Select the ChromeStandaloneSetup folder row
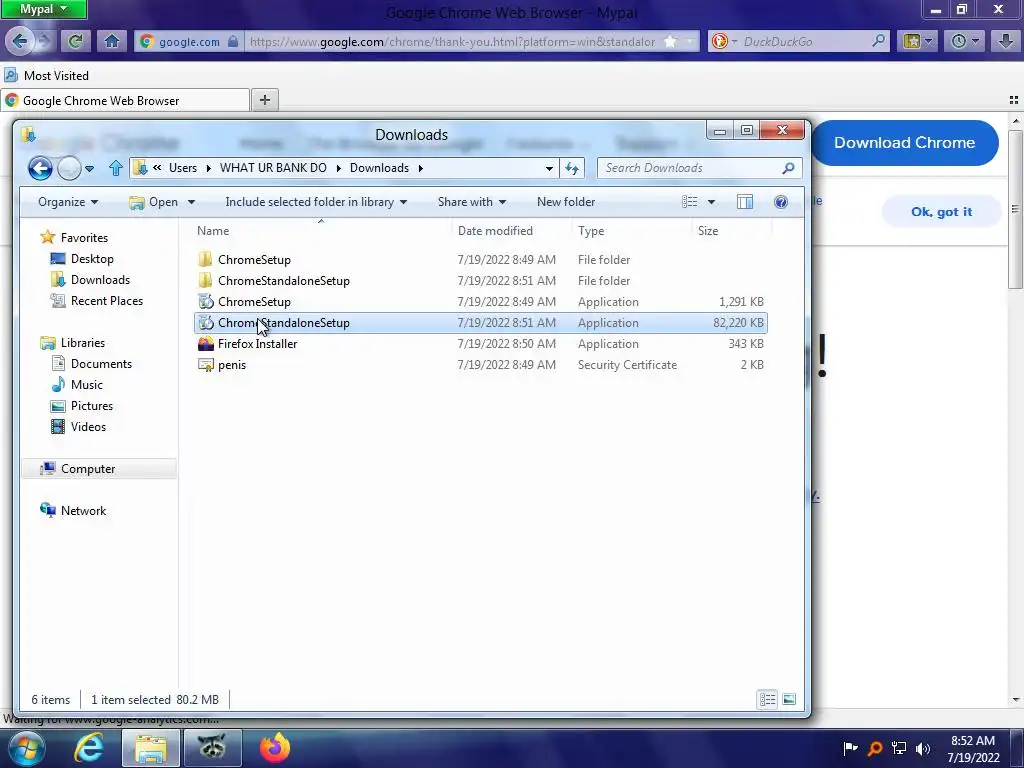Screen dimensions: 1024x768 pos(481,281)
